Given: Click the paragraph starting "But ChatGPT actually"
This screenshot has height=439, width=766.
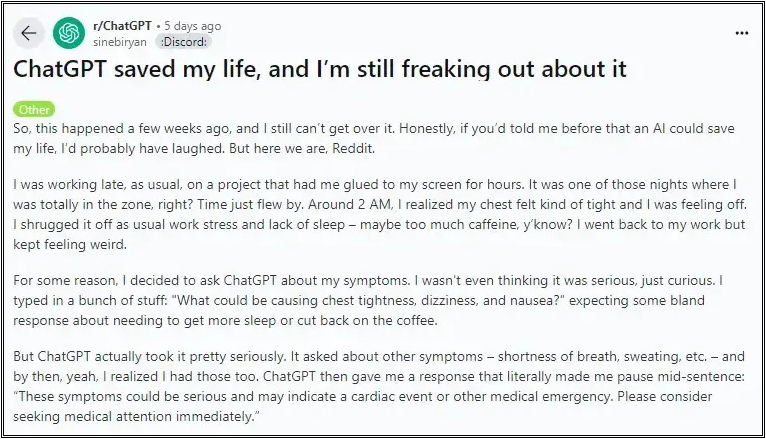Looking at the screenshot, I should point(379,386).
